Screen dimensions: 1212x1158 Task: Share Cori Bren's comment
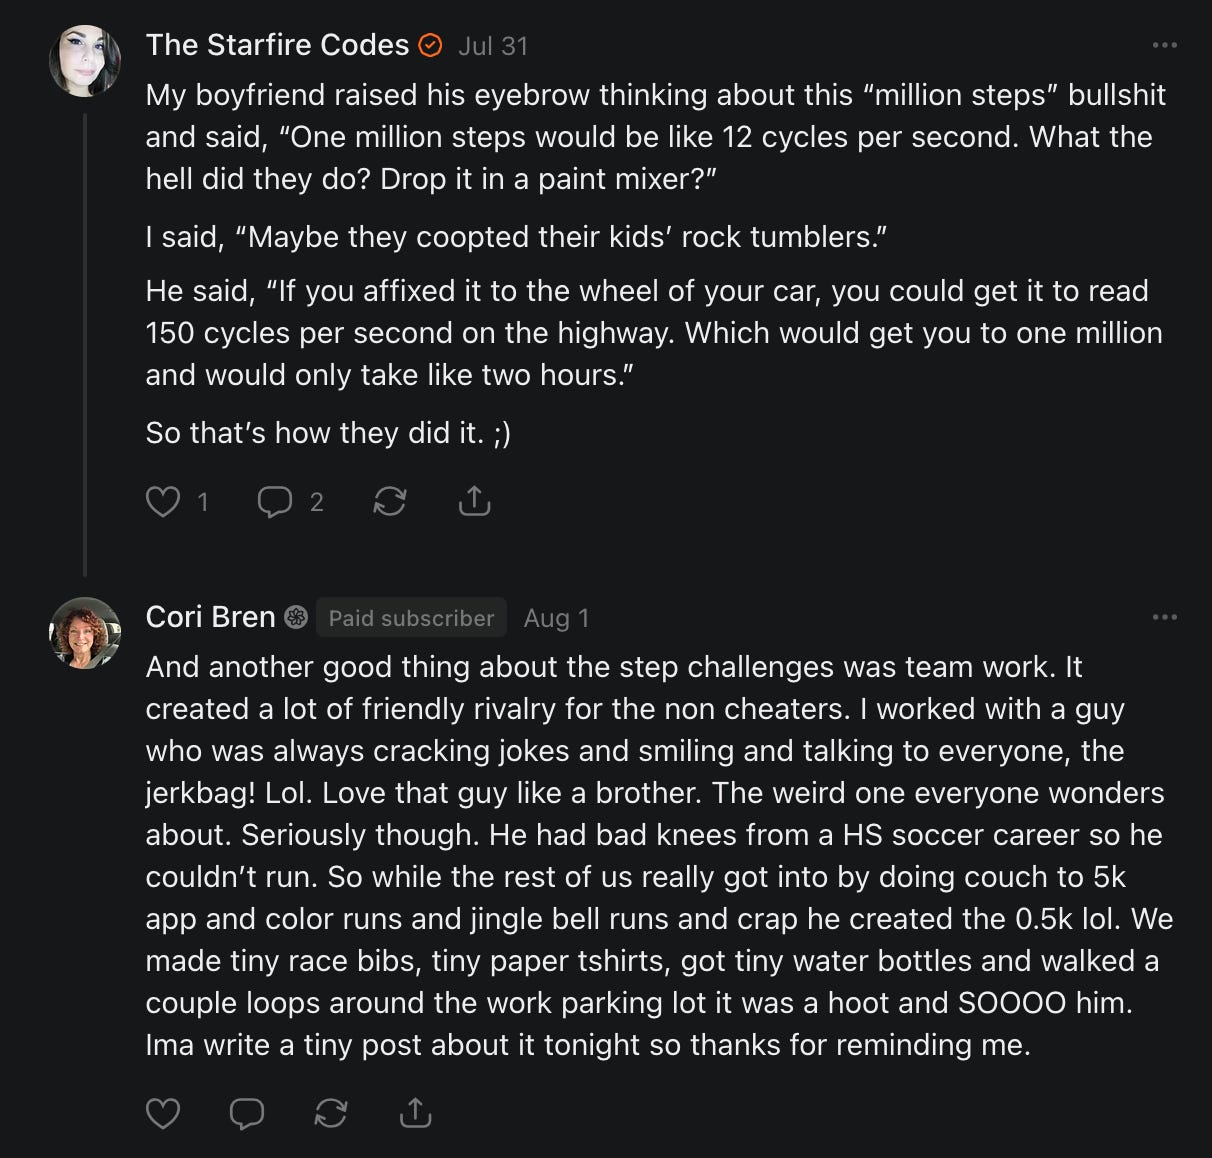[x=415, y=1113]
